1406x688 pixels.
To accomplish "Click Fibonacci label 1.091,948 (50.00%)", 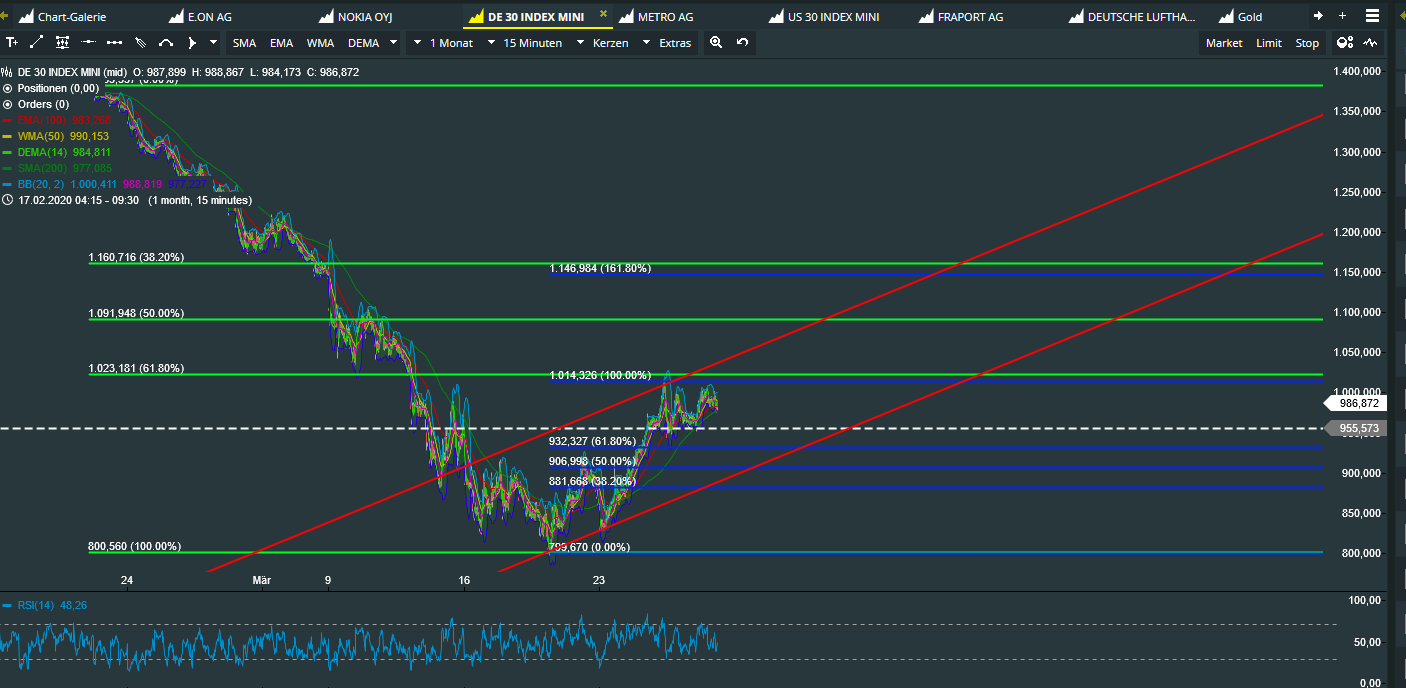I will coord(136,313).
